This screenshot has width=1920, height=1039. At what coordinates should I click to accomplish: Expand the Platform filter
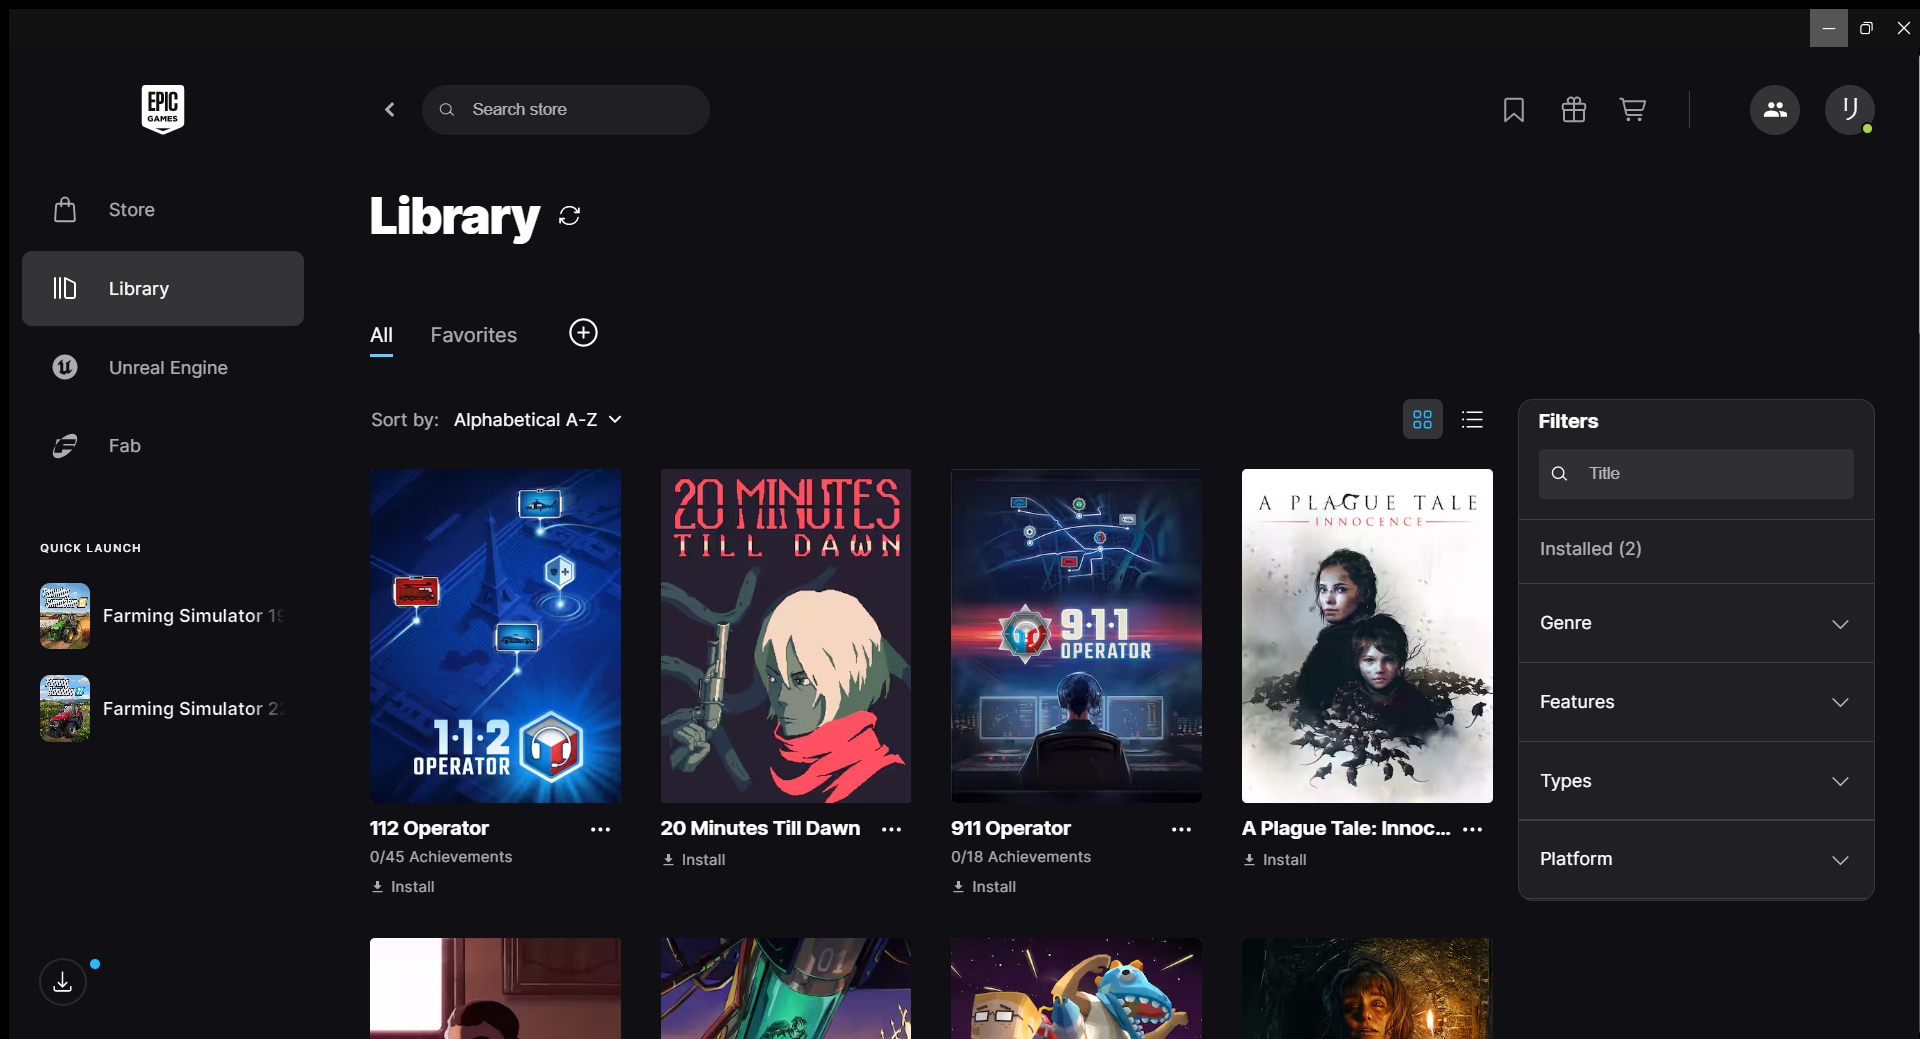1696,859
